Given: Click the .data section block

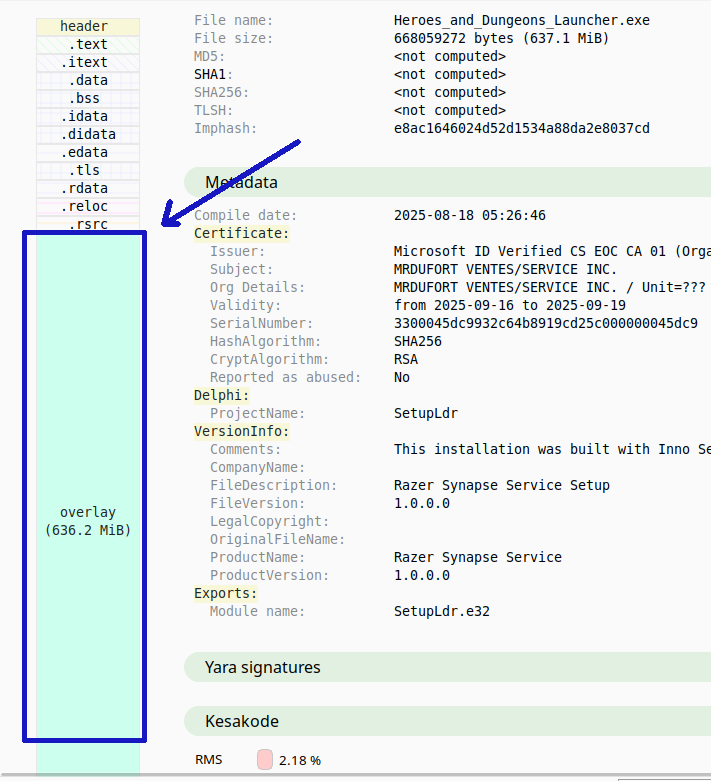Looking at the screenshot, I should (88, 80).
